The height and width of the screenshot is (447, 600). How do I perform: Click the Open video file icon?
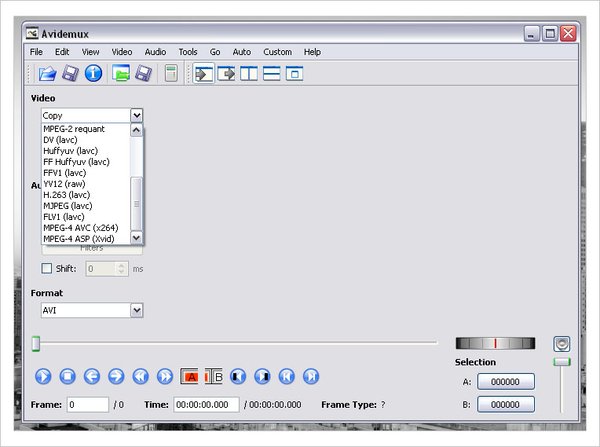click(x=46, y=73)
